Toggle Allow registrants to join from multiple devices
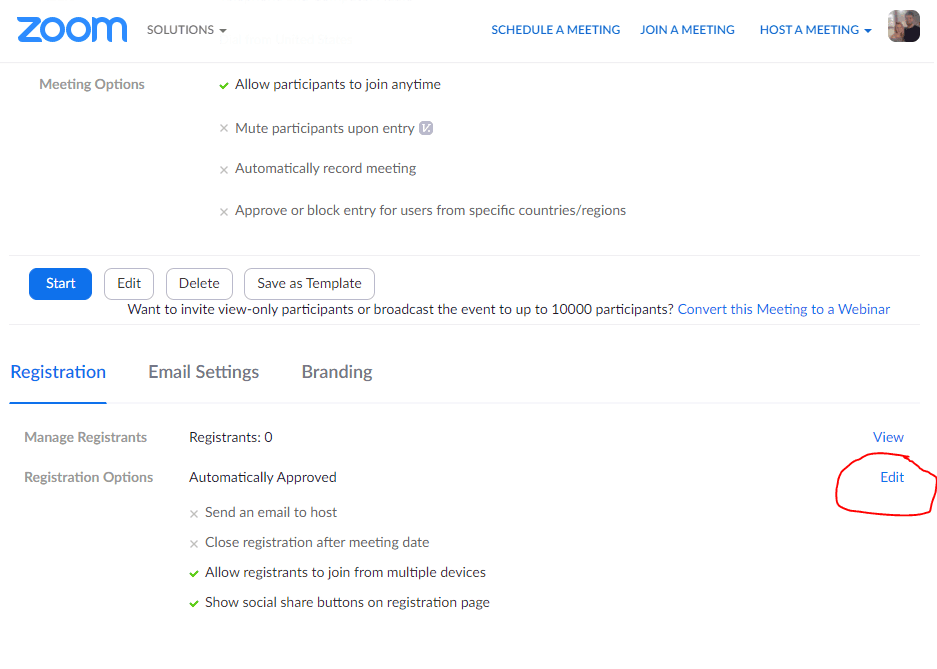 [x=193, y=572]
